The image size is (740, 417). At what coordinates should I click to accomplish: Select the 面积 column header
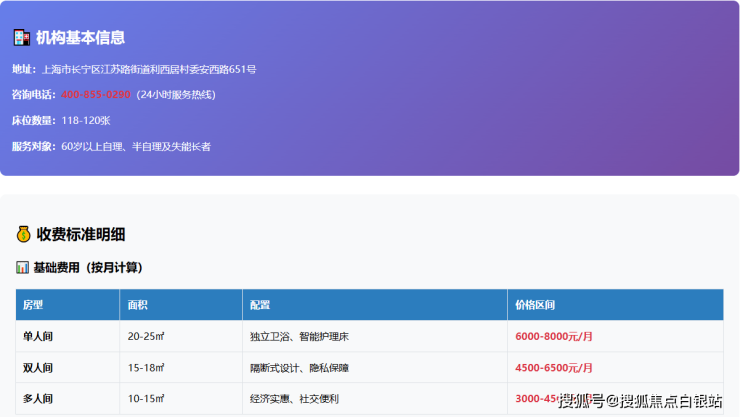[138, 305]
